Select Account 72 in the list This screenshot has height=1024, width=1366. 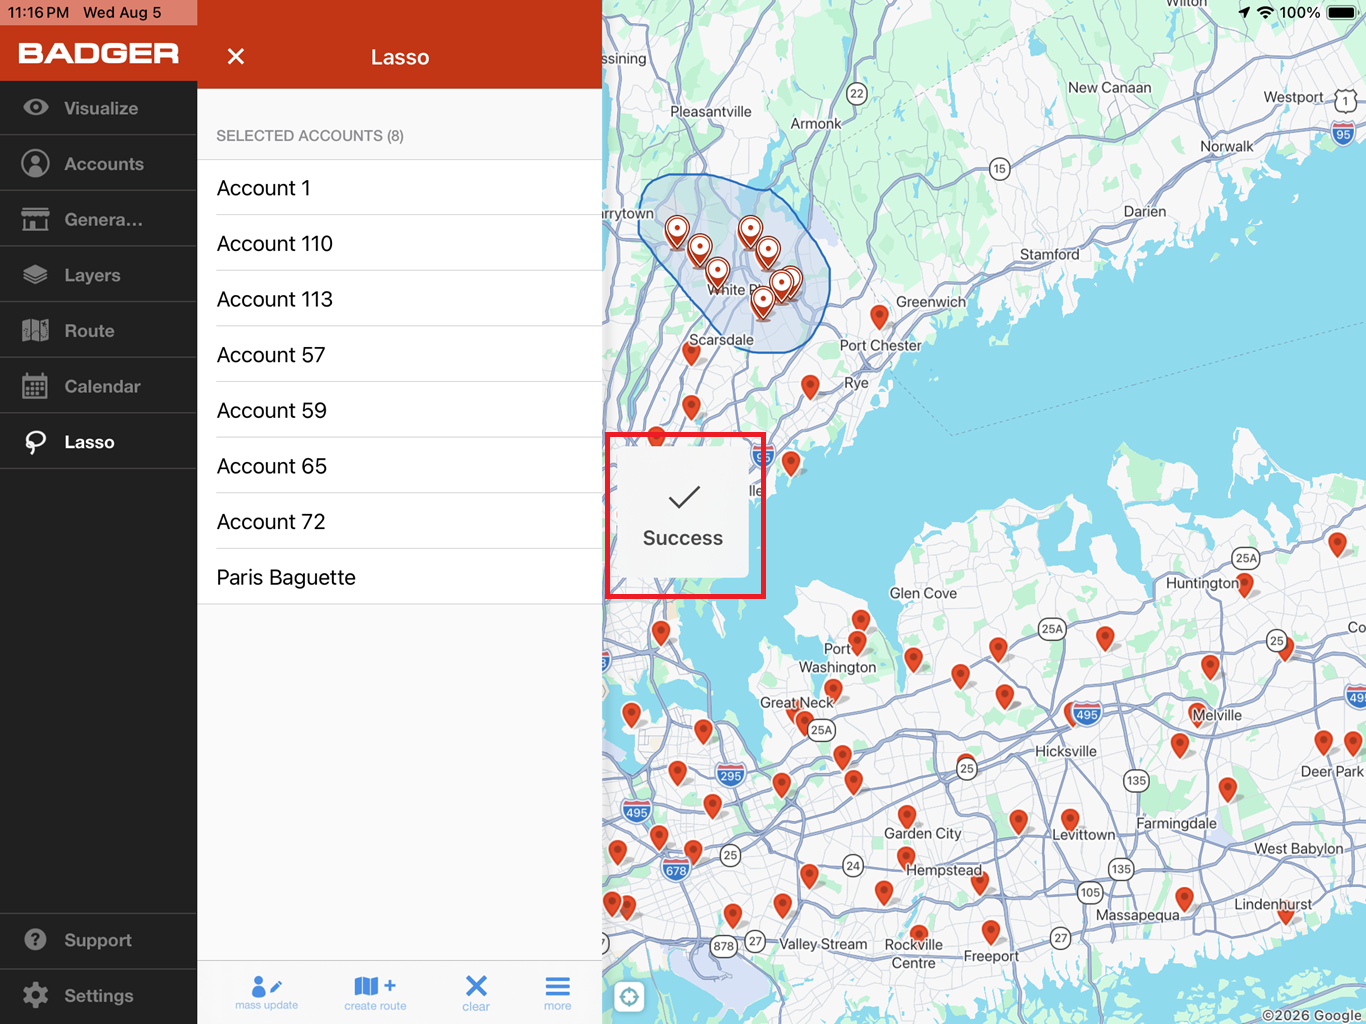400,522
